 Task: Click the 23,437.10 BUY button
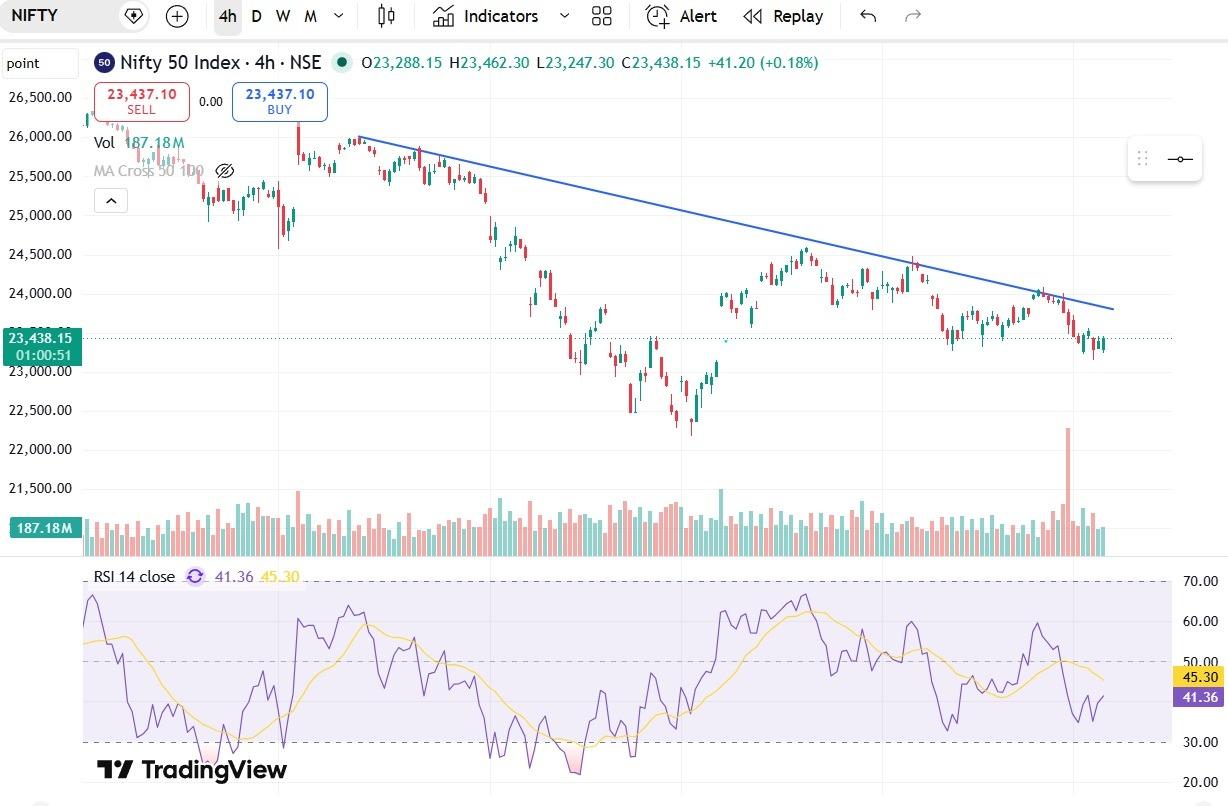[280, 102]
